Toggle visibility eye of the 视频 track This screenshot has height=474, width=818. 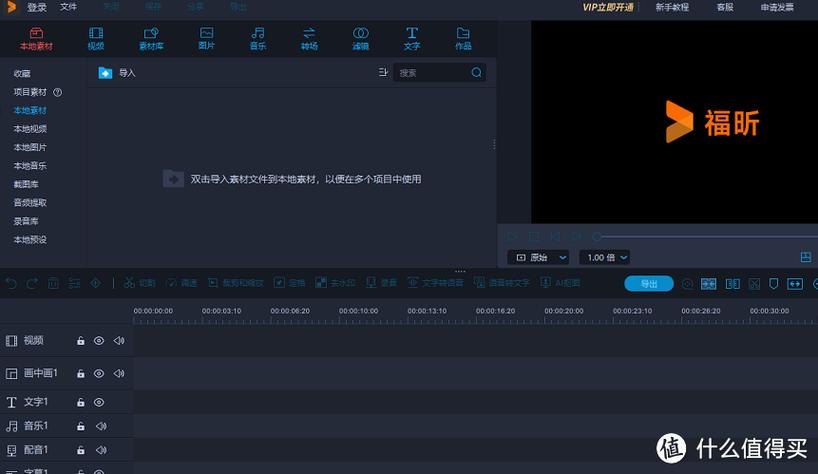coord(99,341)
